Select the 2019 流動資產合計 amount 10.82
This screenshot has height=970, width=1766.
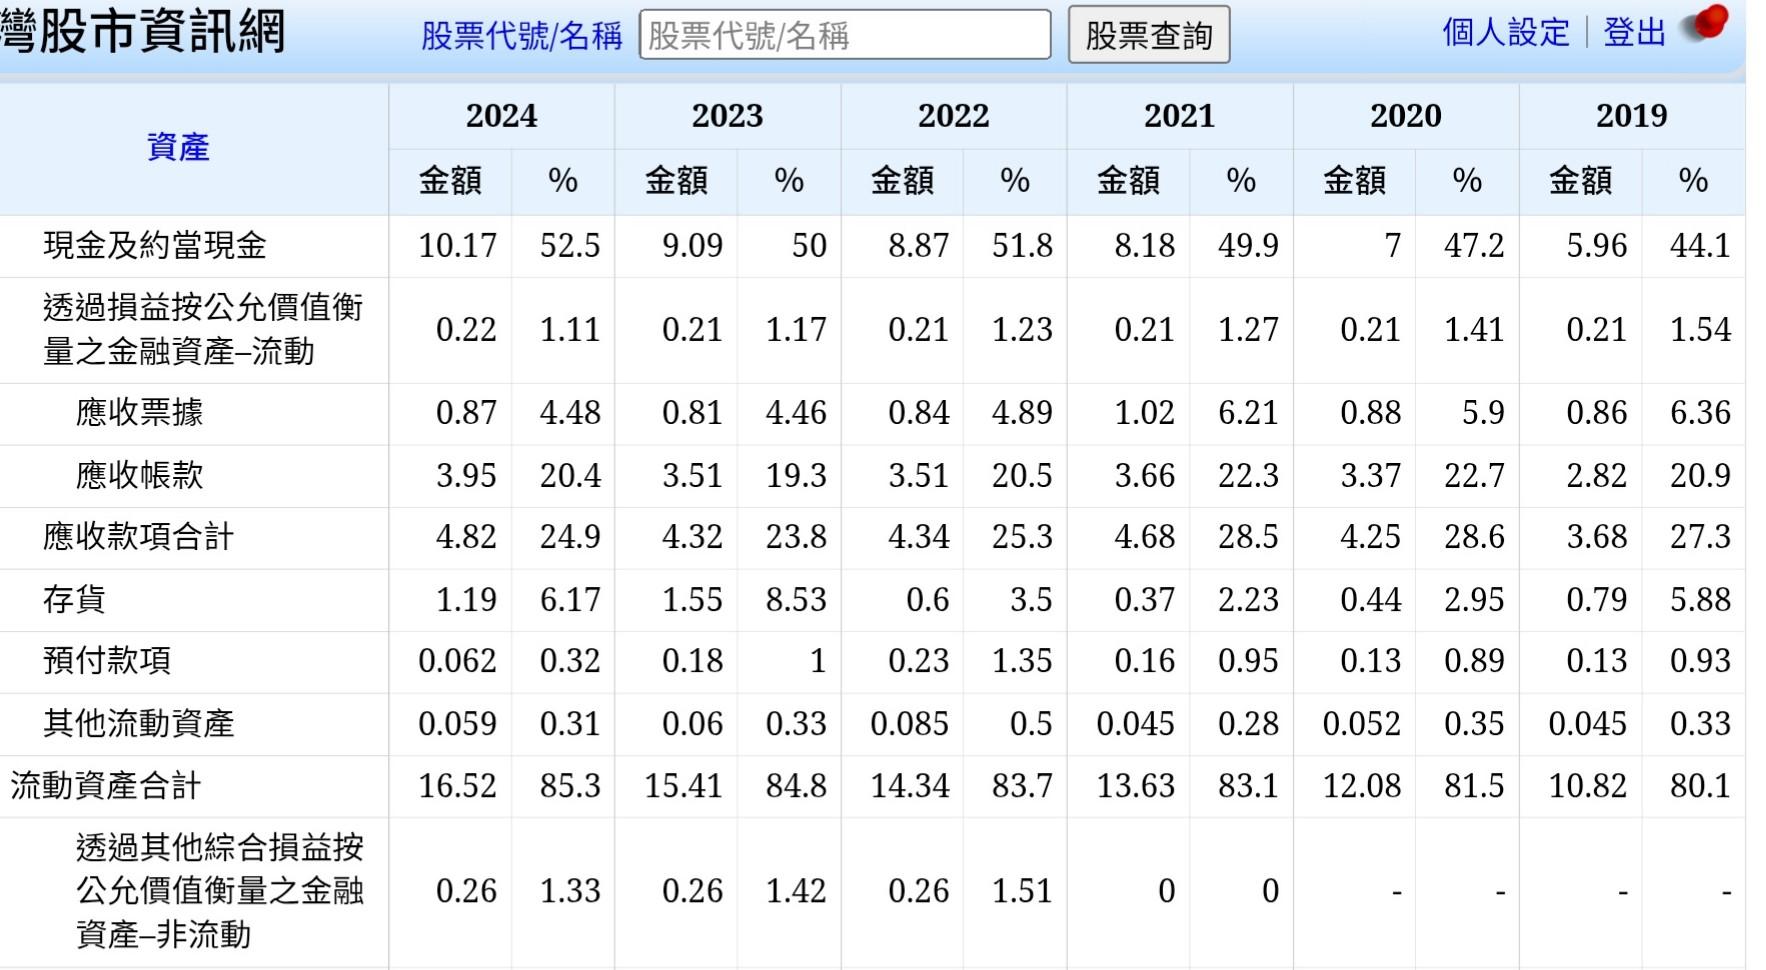1587,786
